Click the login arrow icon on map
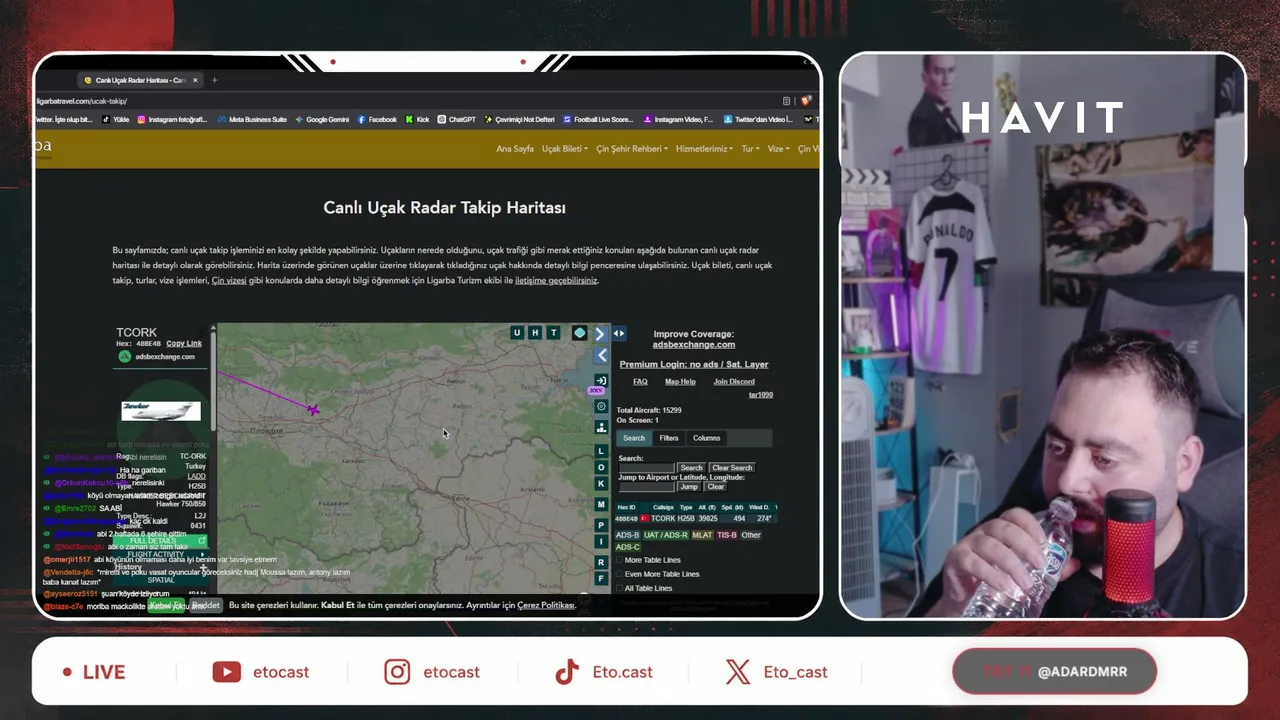The height and width of the screenshot is (720, 1280). (x=601, y=380)
